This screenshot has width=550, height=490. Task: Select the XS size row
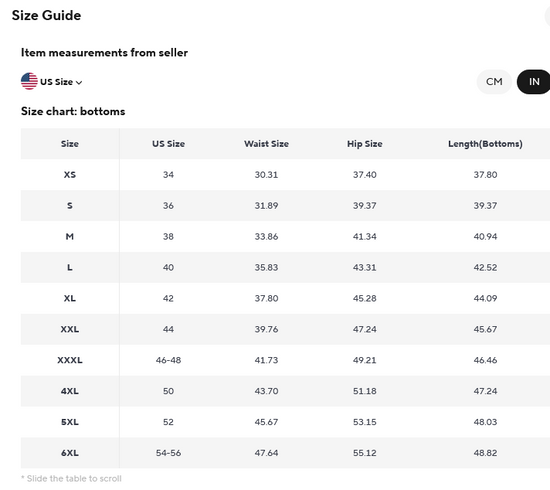(x=286, y=175)
